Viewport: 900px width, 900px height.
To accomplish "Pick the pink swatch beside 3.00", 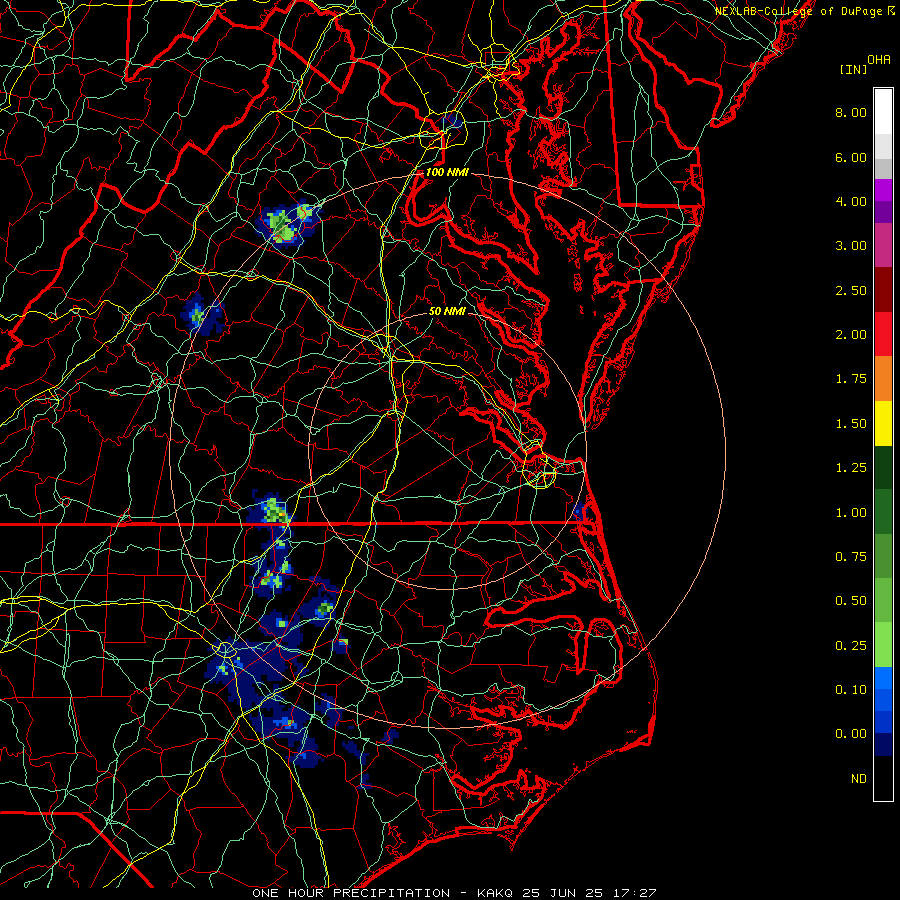I will click(883, 245).
